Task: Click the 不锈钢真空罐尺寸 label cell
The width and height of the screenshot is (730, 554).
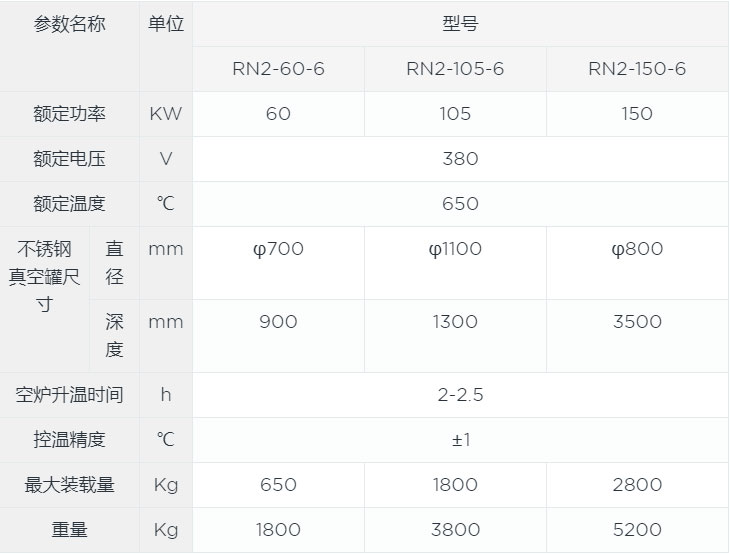Action: click(45, 277)
